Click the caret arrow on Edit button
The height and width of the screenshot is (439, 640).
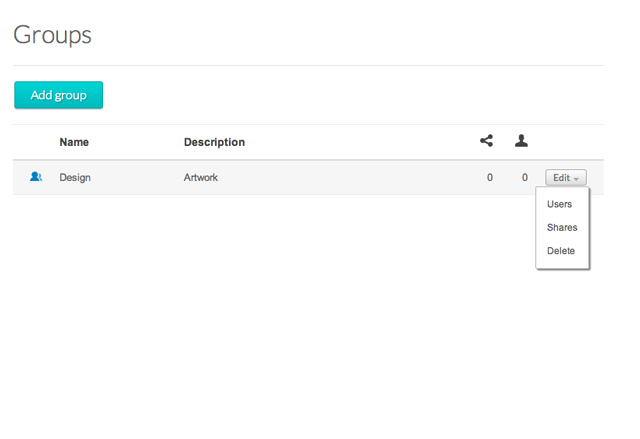click(x=577, y=179)
